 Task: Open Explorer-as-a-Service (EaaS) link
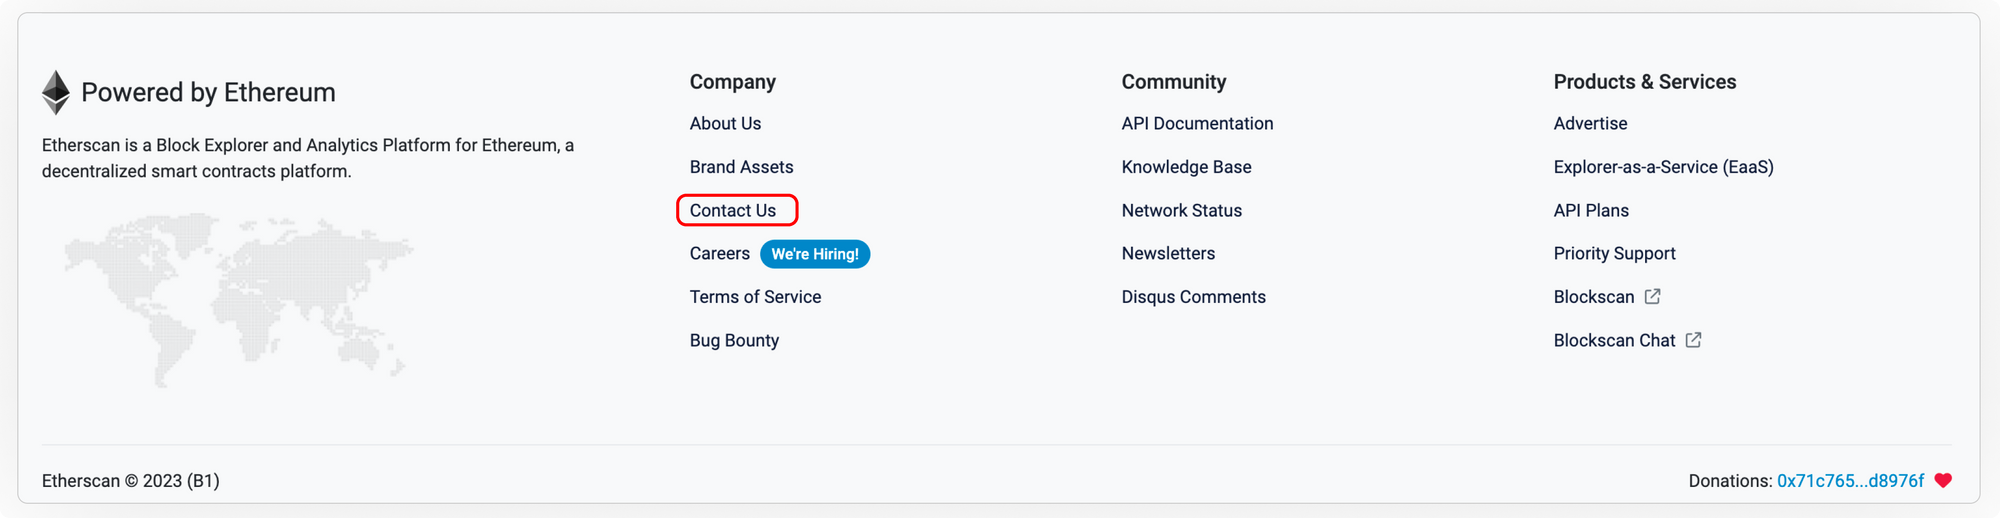1663,167
